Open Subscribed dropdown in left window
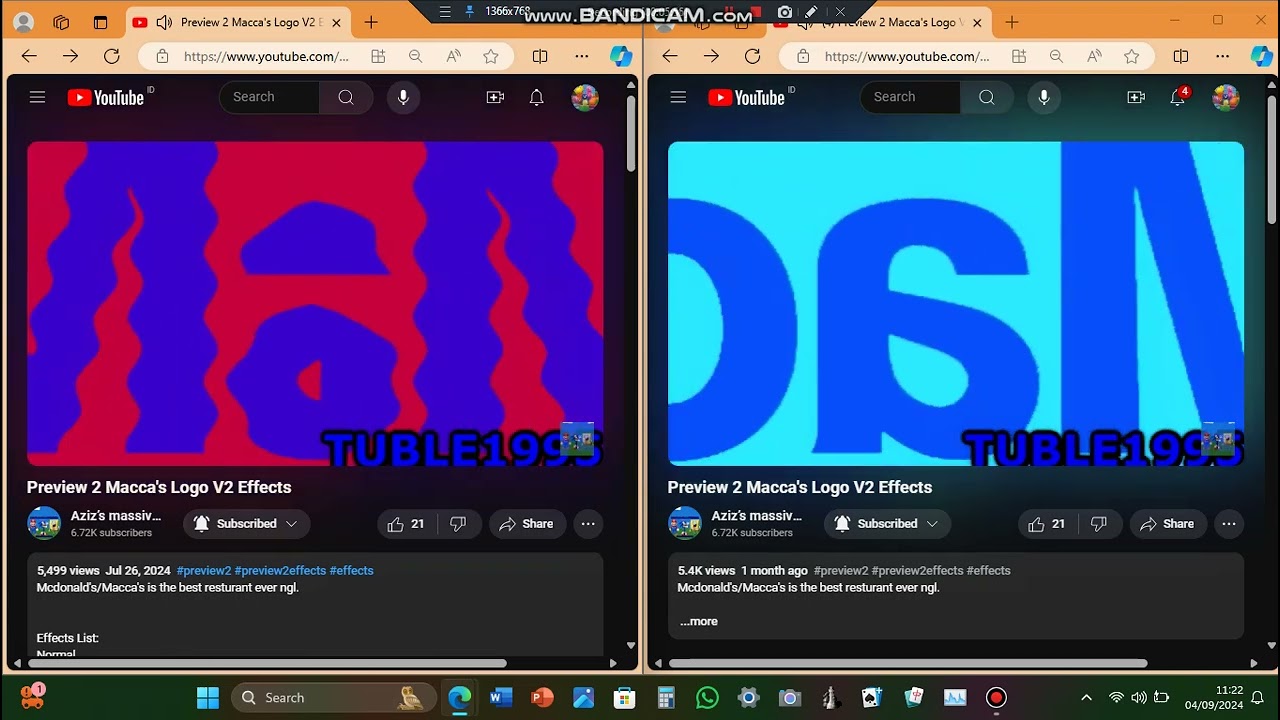The image size is (1280, 720). click(x=246, y=524)
